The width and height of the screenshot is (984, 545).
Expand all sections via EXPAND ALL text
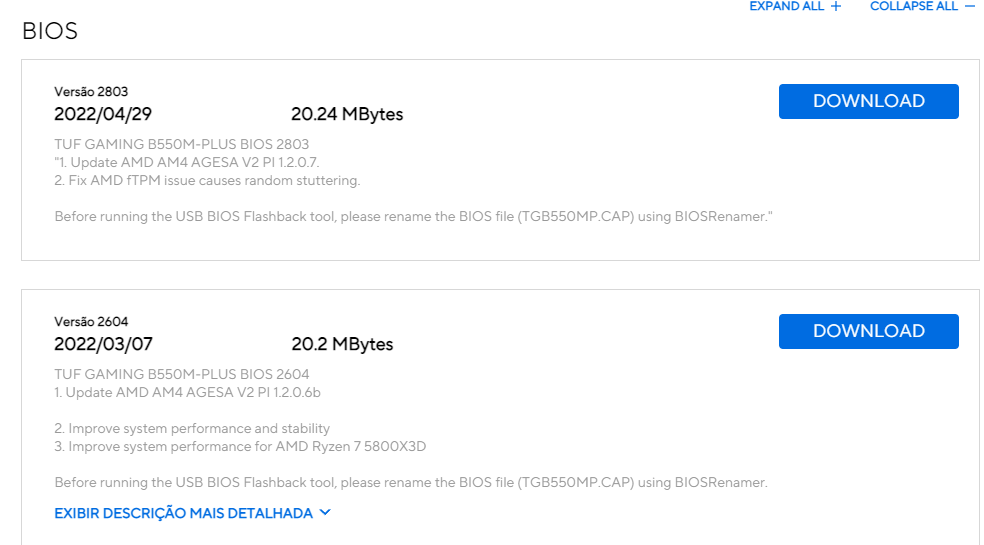(786, 6)
